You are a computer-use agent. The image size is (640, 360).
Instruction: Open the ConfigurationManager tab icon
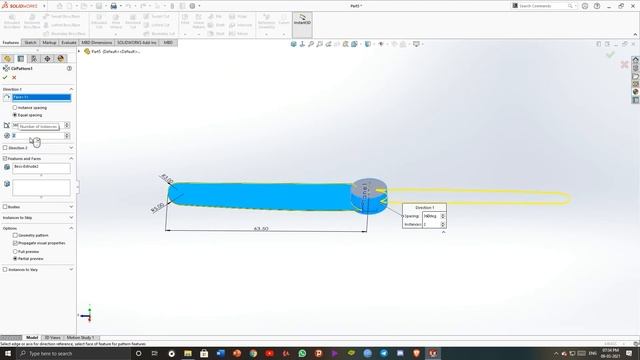pyautogui.click(x=34, y=59)
